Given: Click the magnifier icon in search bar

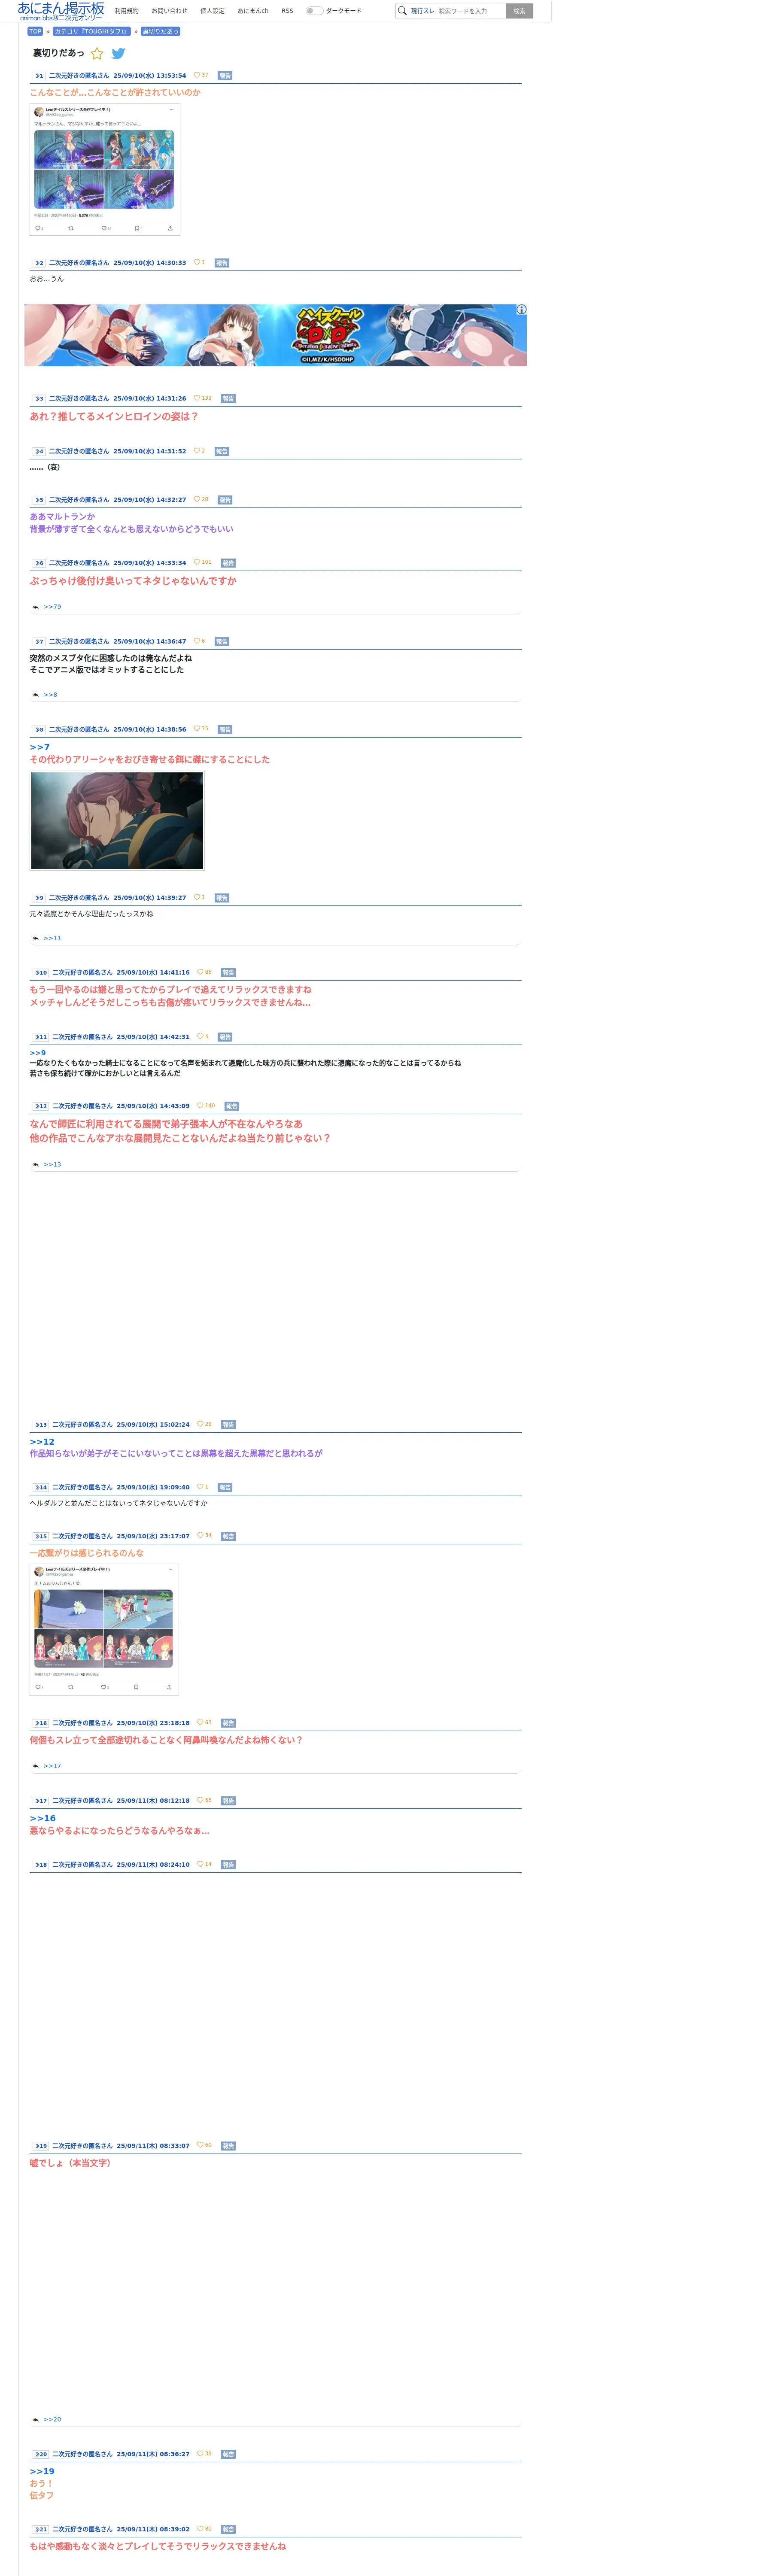Looking at the screenshot, I should pos(402,11).
